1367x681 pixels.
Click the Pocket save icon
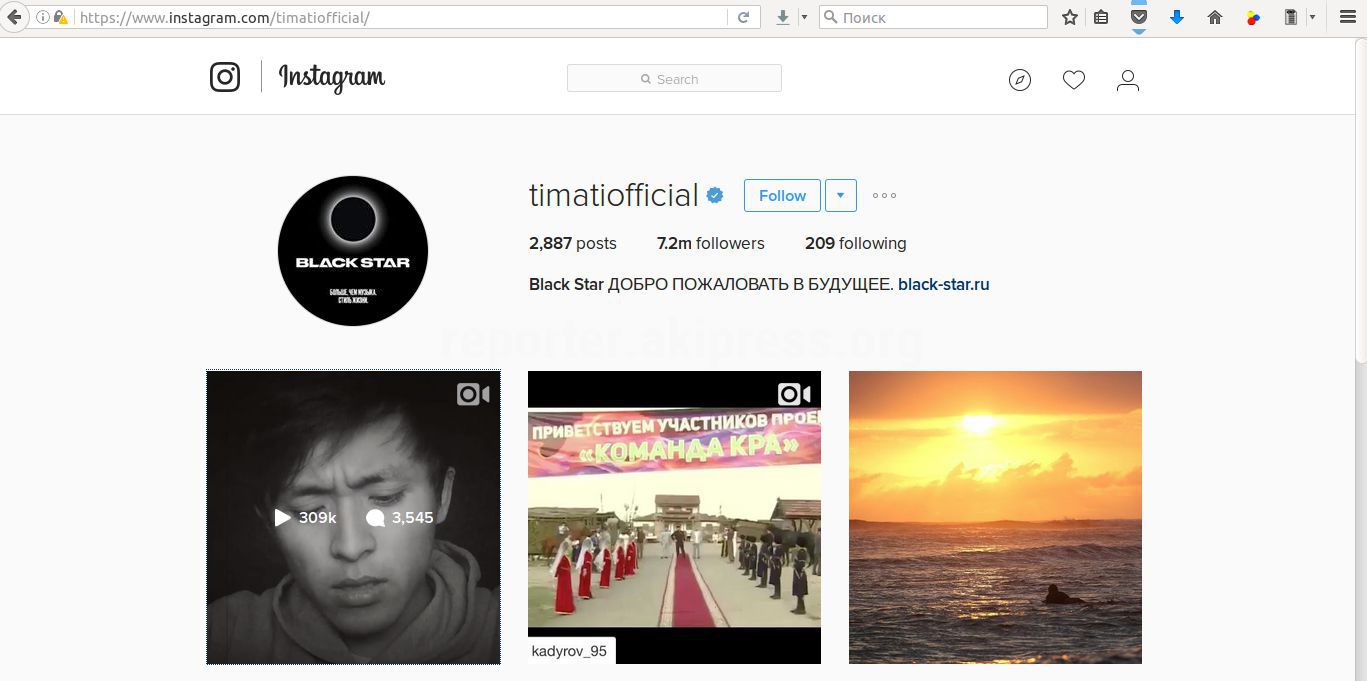pos(1138,17)
